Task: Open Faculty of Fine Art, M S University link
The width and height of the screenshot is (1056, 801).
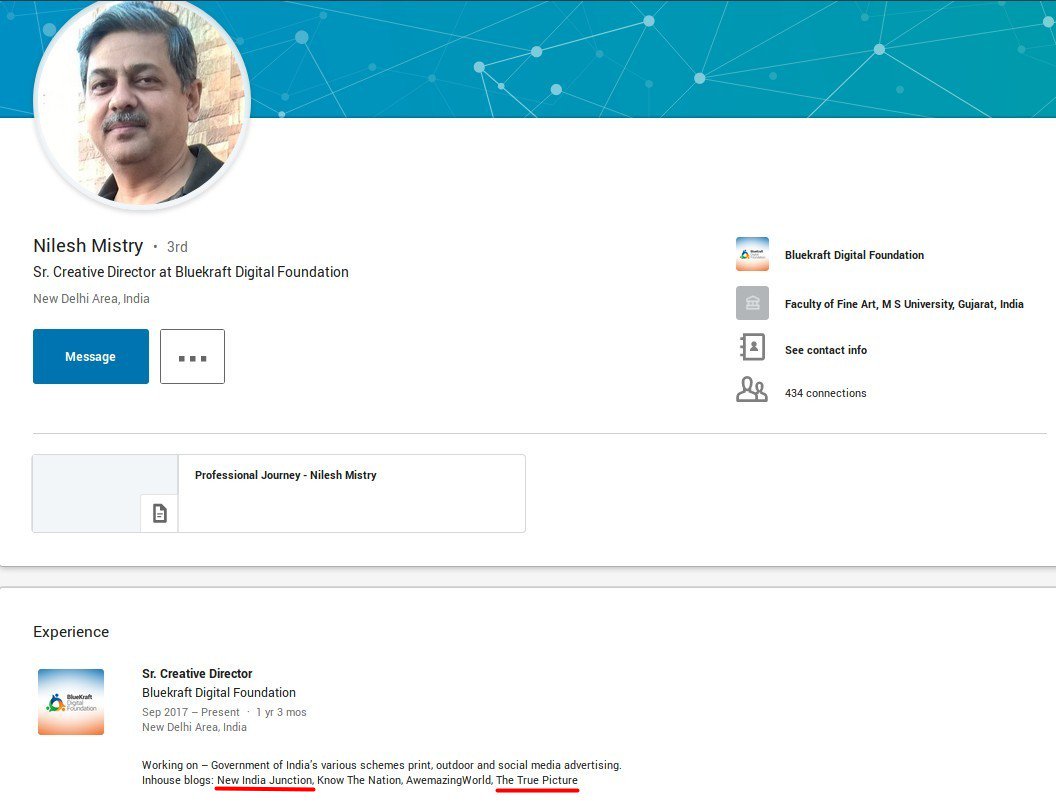Action: 904,305
